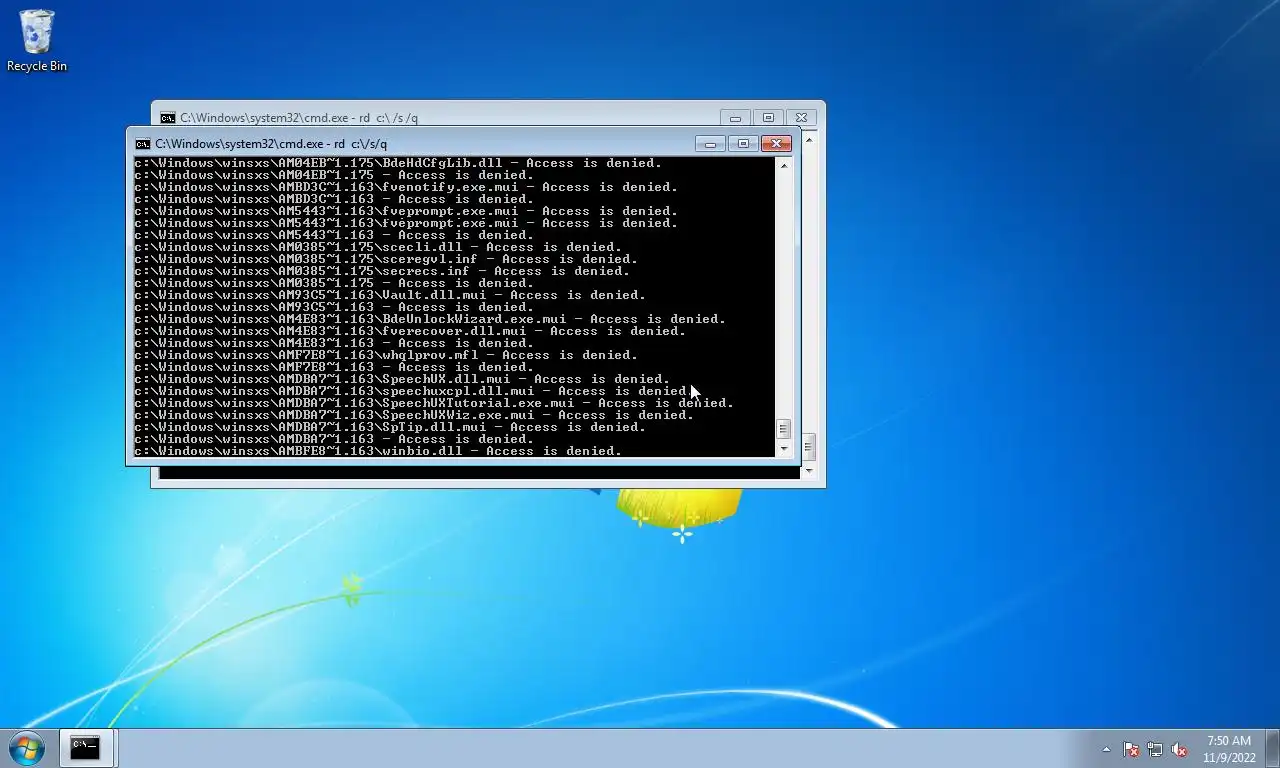Click the back cmd scrollbar up arrow
Screen dimensions: 1280x768
(809, 139)
